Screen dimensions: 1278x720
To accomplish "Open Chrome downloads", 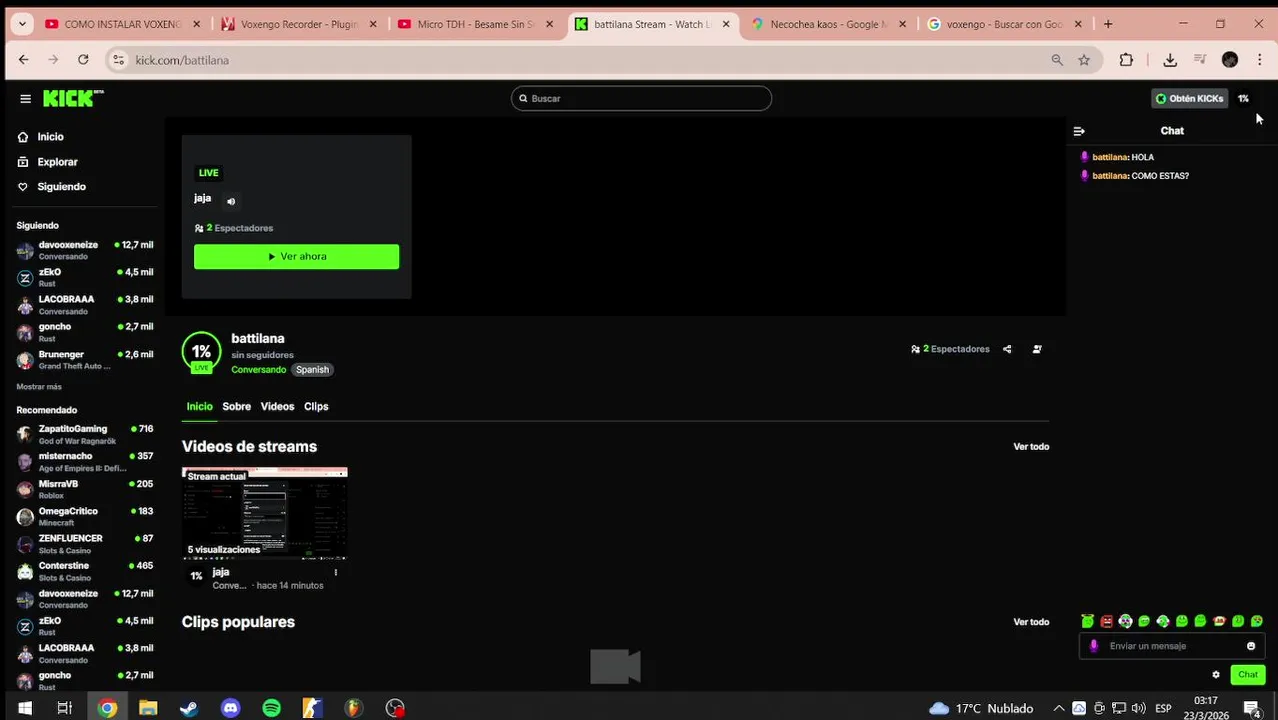I will [1170, 60].
